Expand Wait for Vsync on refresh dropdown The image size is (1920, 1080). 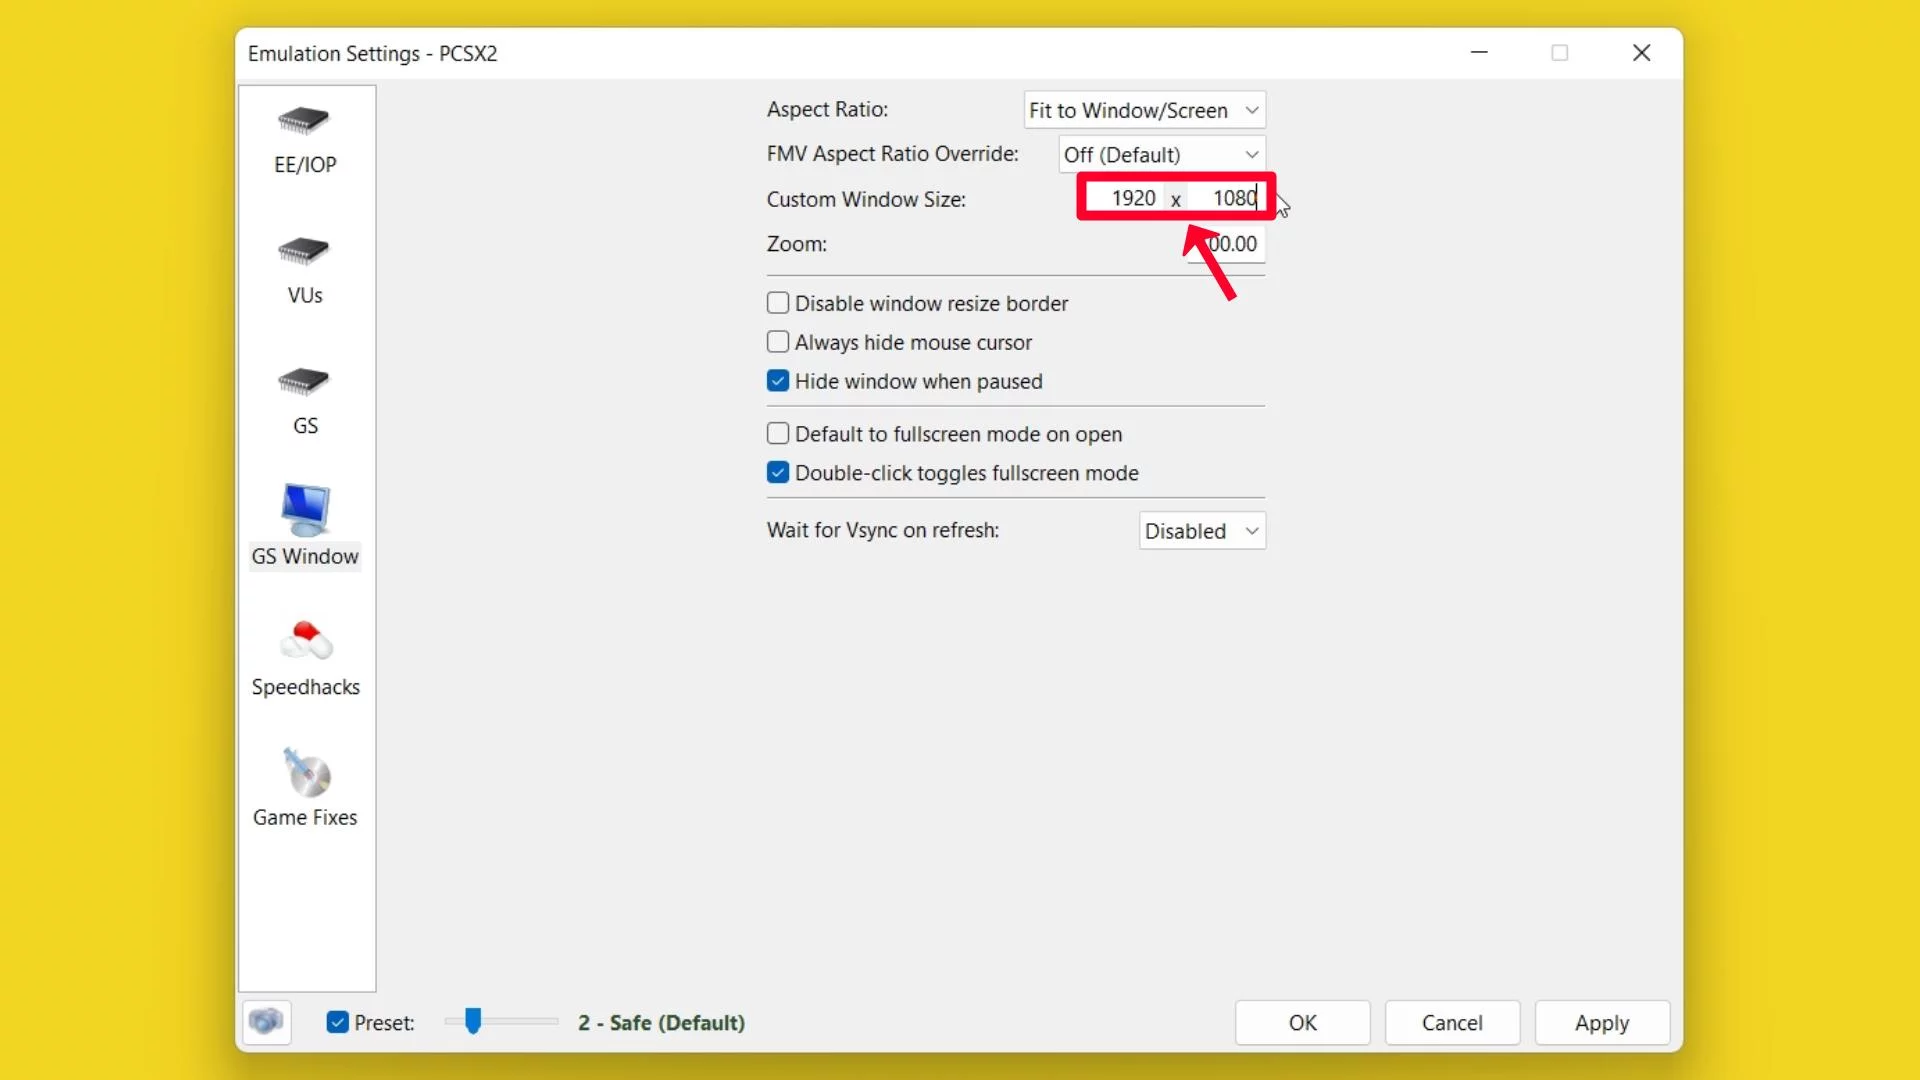pyautogui.click(x=1199, y=530)
